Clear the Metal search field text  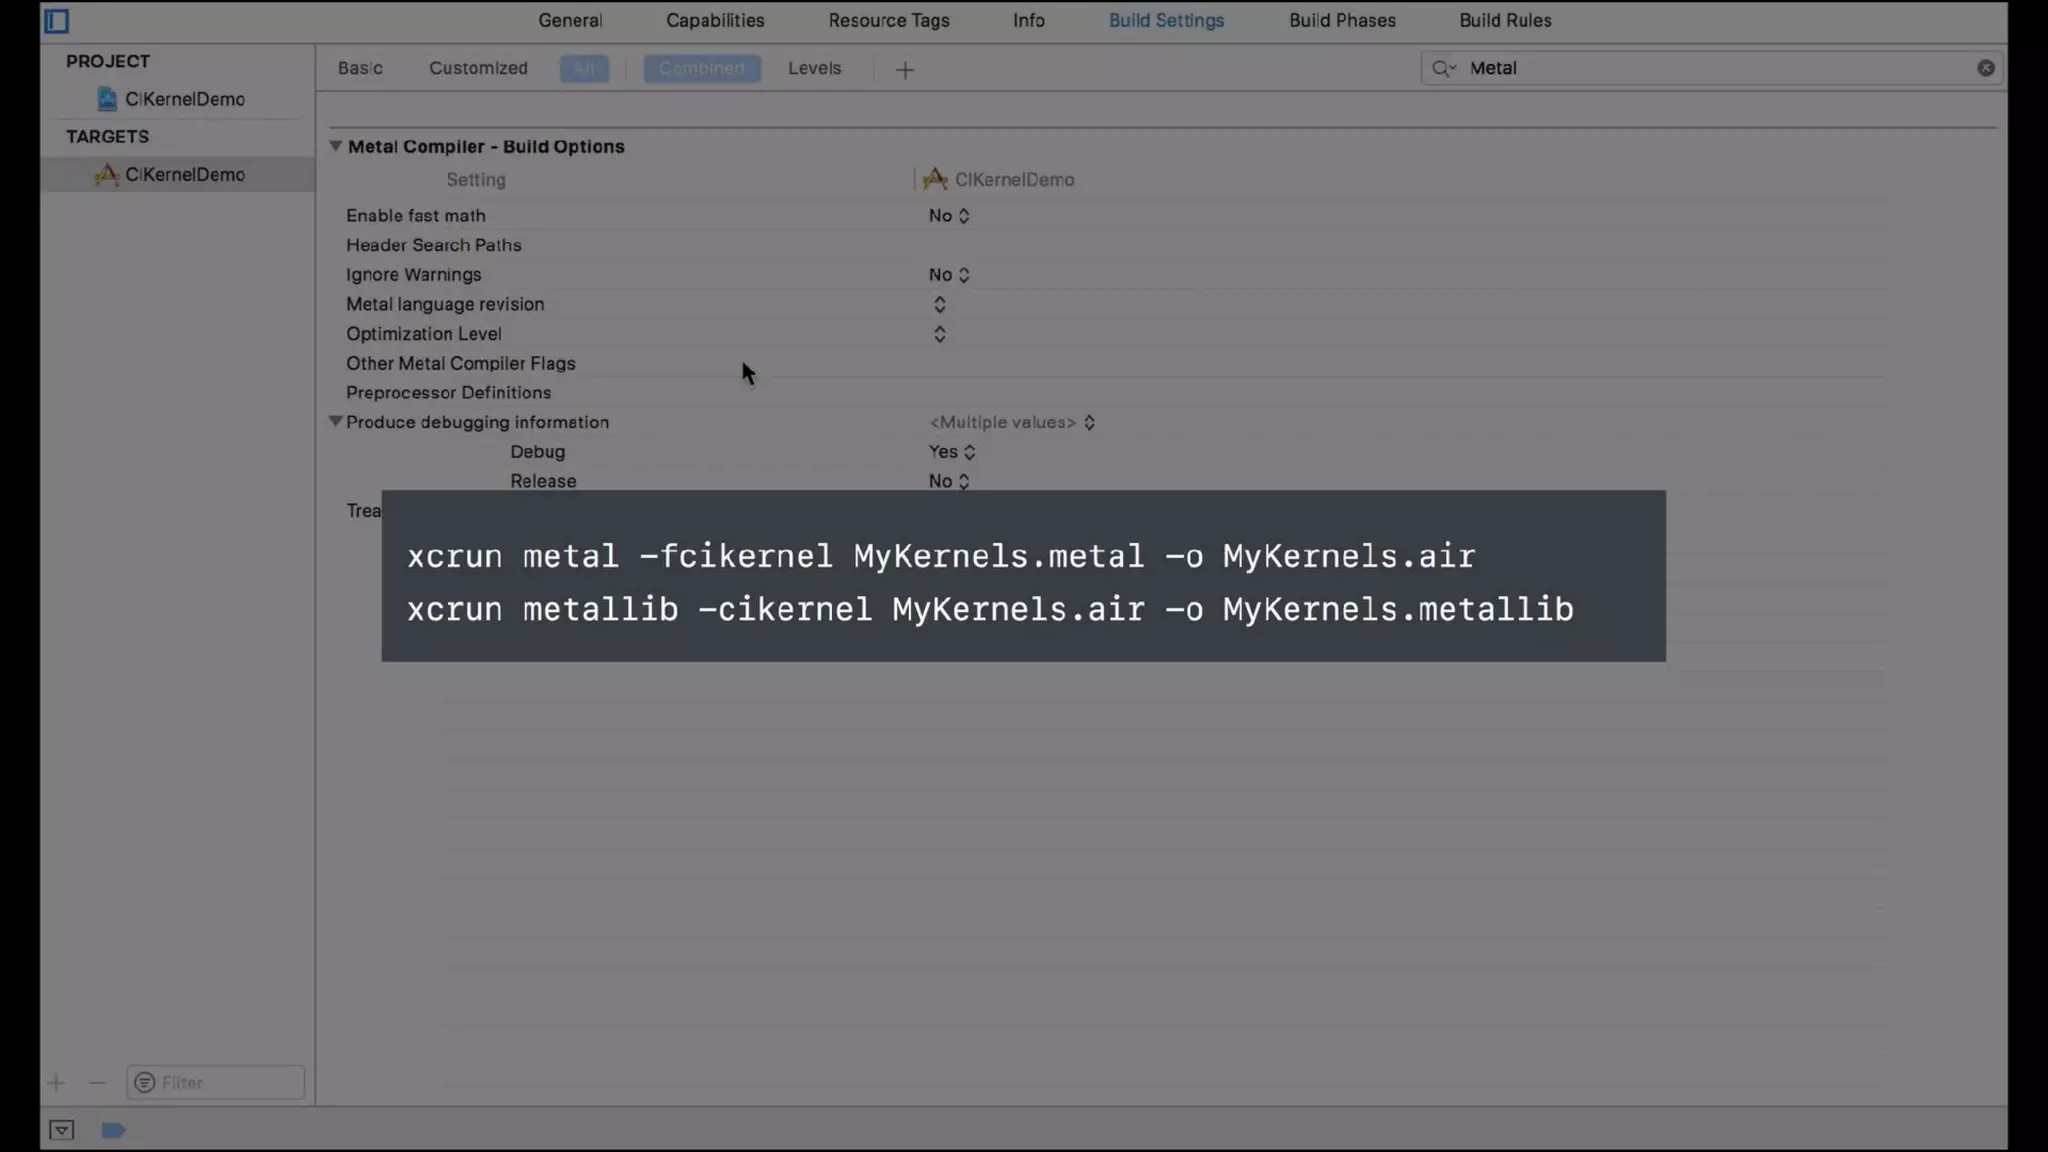(x=1985, y=68)
